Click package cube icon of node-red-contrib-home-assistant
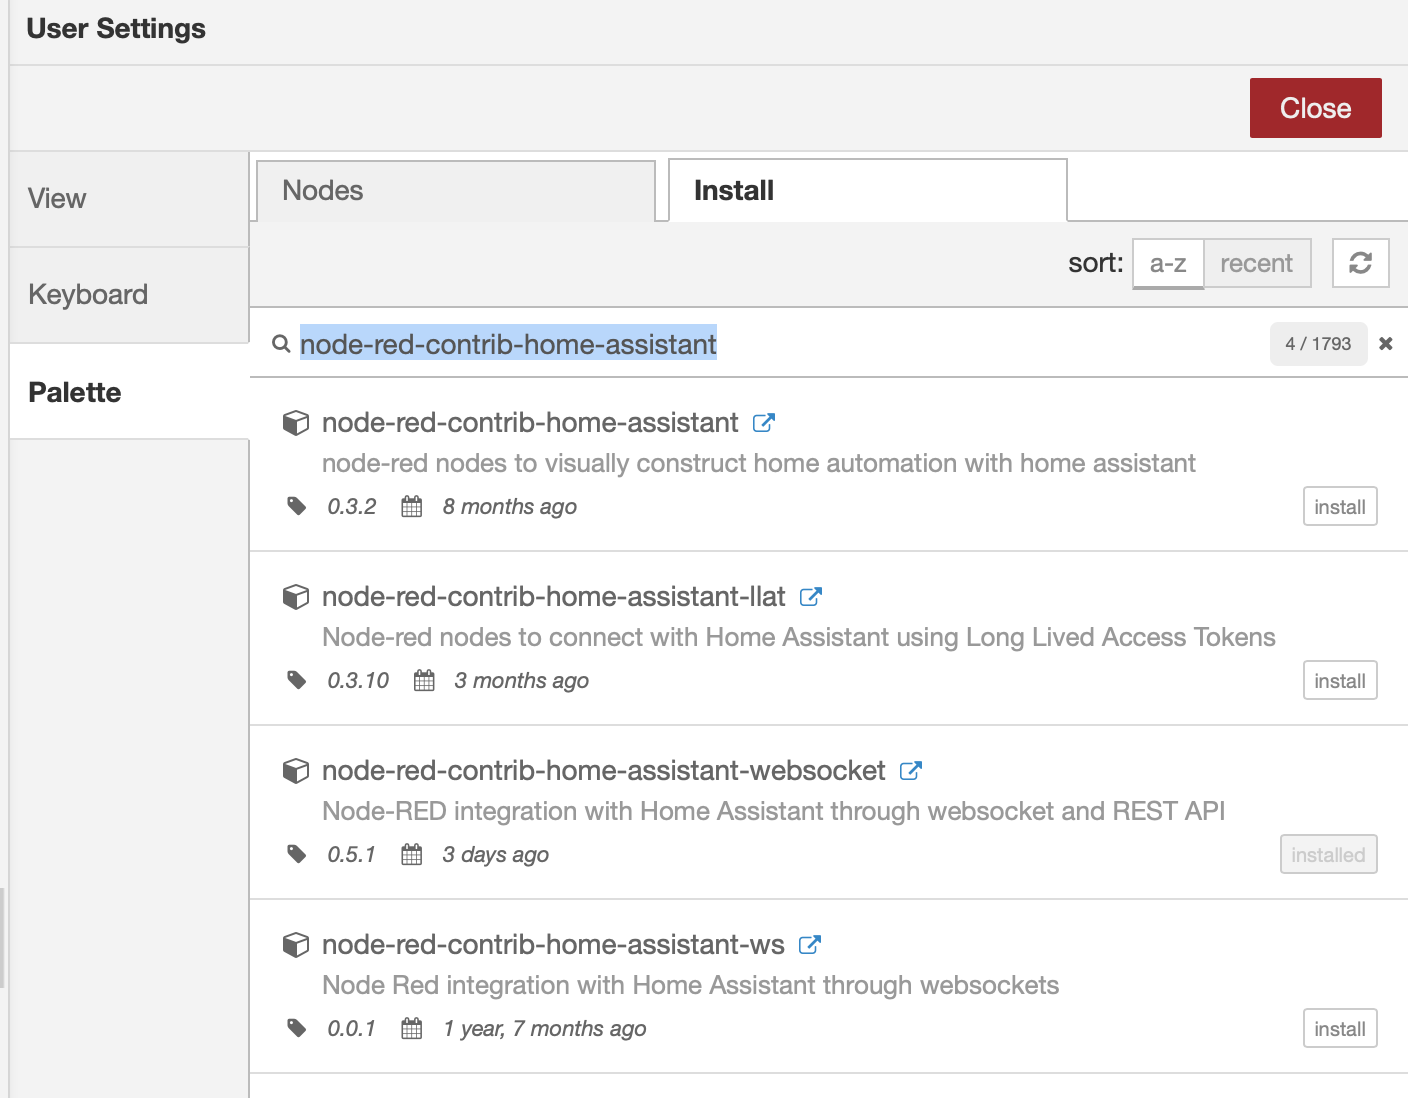 tap(296, 423)
